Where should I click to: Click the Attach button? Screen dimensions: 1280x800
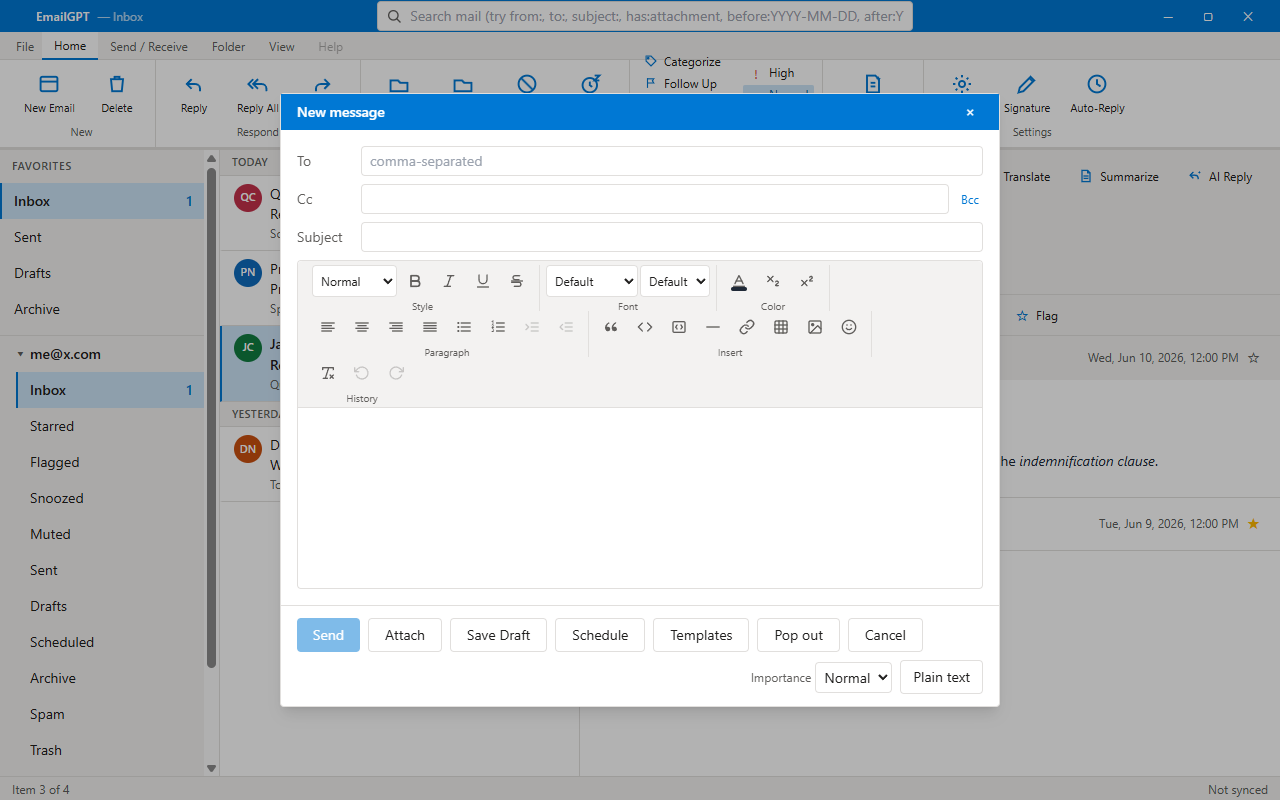tap(405, 635)
